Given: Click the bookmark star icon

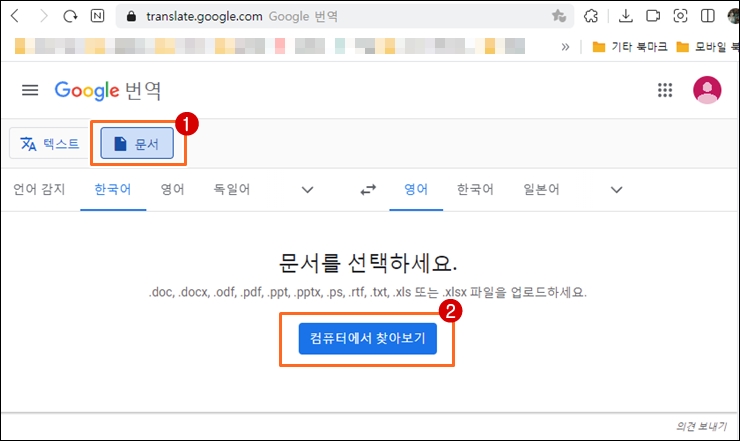Looking at the screenshot, I should 559,16.
